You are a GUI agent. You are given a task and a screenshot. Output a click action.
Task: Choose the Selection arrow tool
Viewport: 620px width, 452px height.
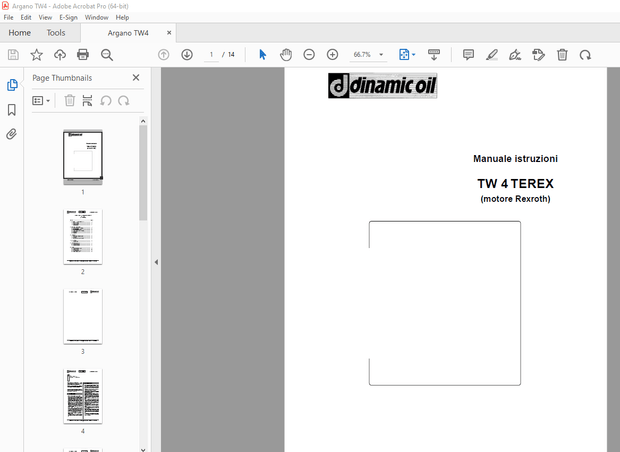(x=263, y=55)
